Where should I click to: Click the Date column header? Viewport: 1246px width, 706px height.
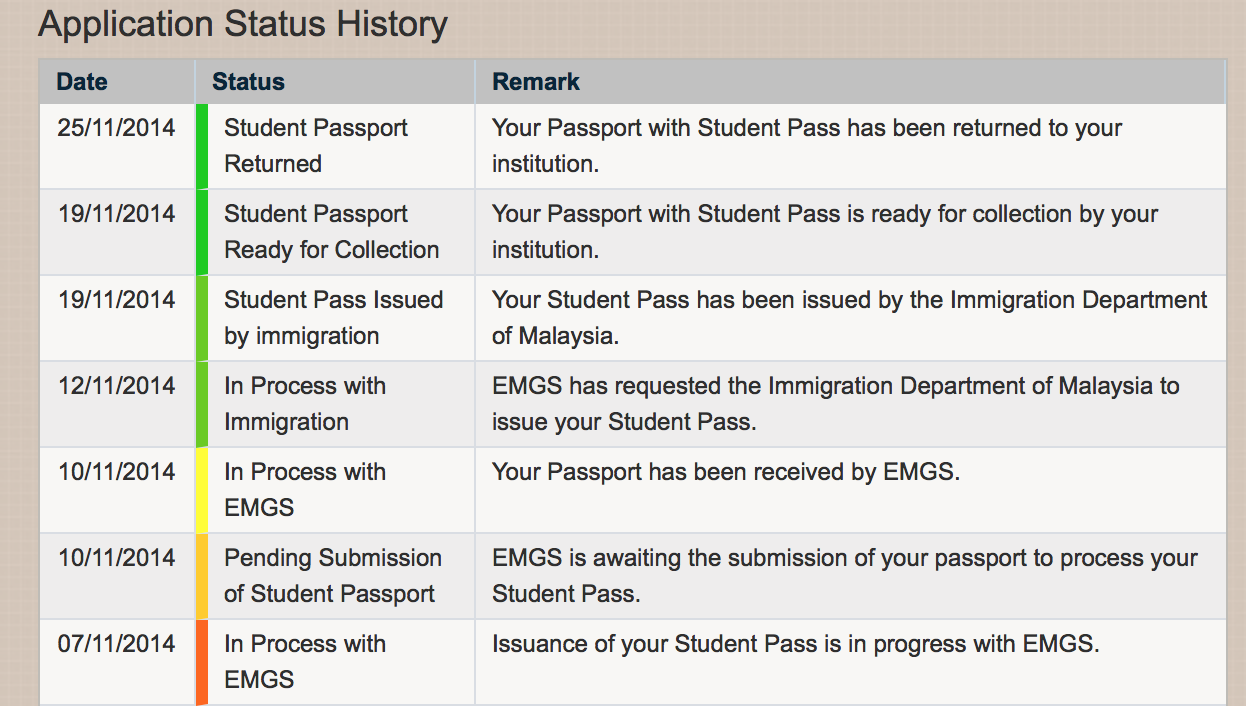coord(82,82)
